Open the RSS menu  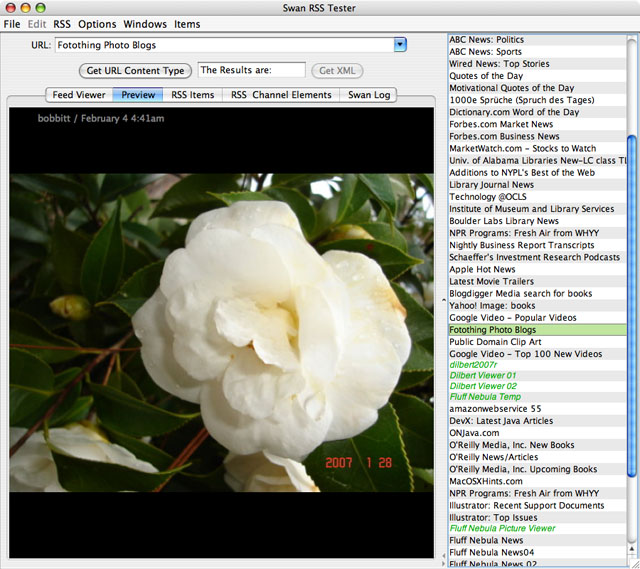(62, 24)
